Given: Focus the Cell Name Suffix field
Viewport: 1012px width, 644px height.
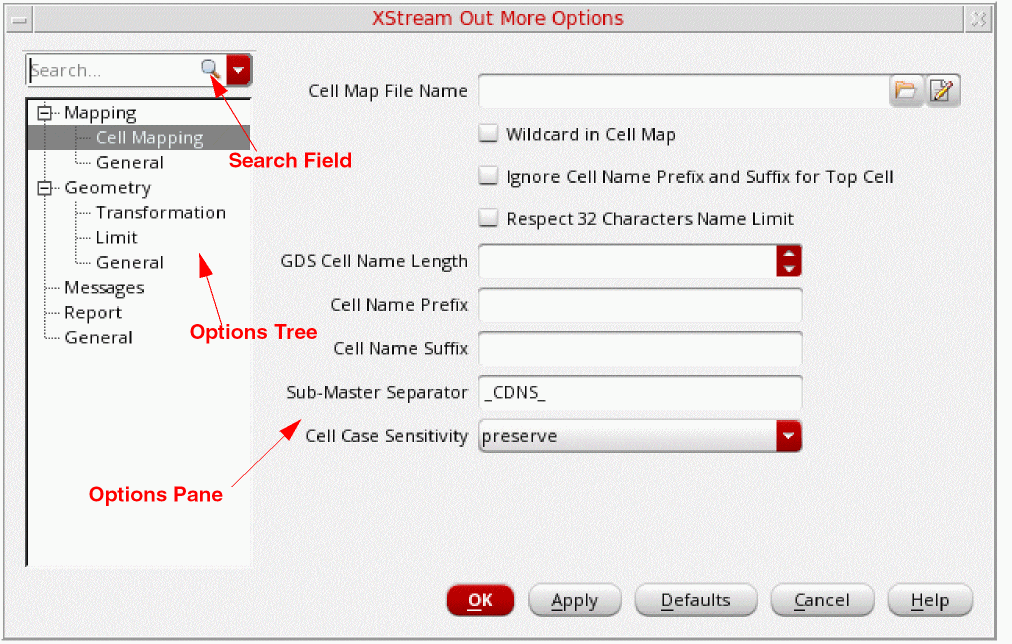Looking at the screenshot, I should point(640,348).
